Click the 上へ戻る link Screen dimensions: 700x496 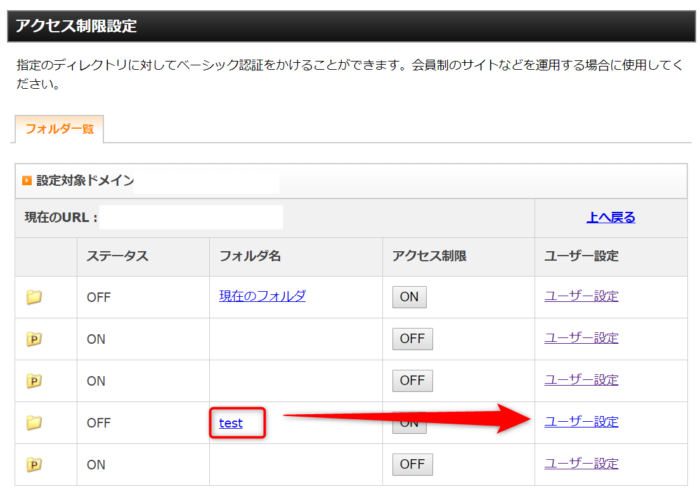point(610,217)
